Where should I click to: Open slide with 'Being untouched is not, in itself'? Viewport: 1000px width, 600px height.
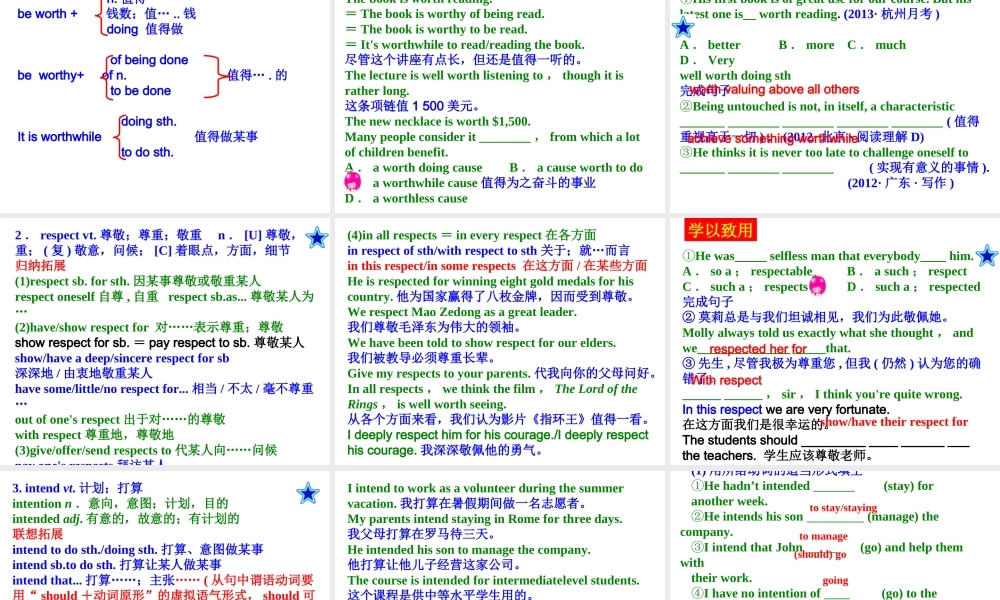tap(835, 106)
